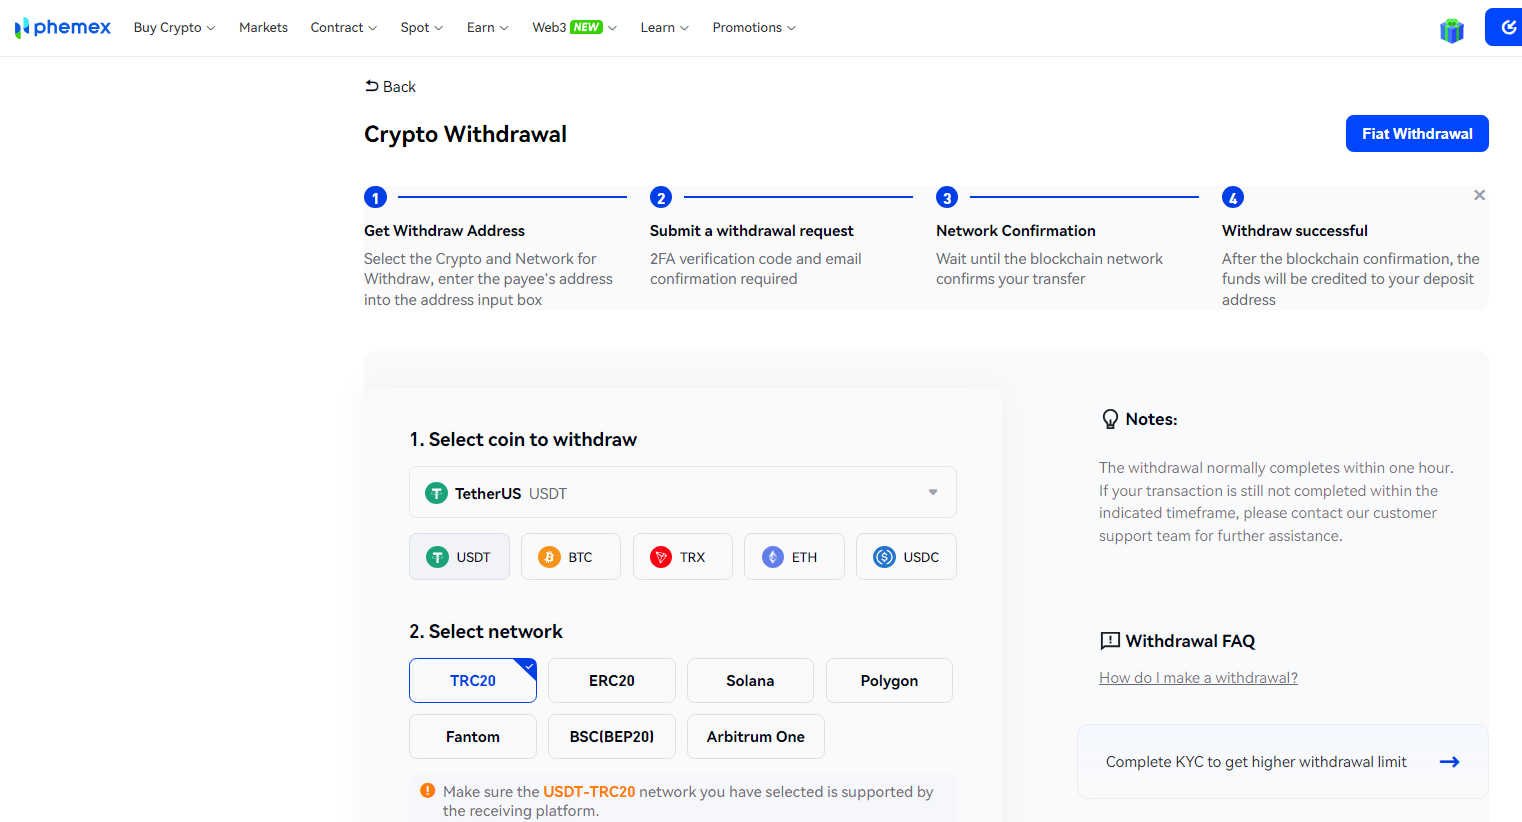Choose the Solana network
This screenshot has width=1522, height=822.
coord(750,680)
